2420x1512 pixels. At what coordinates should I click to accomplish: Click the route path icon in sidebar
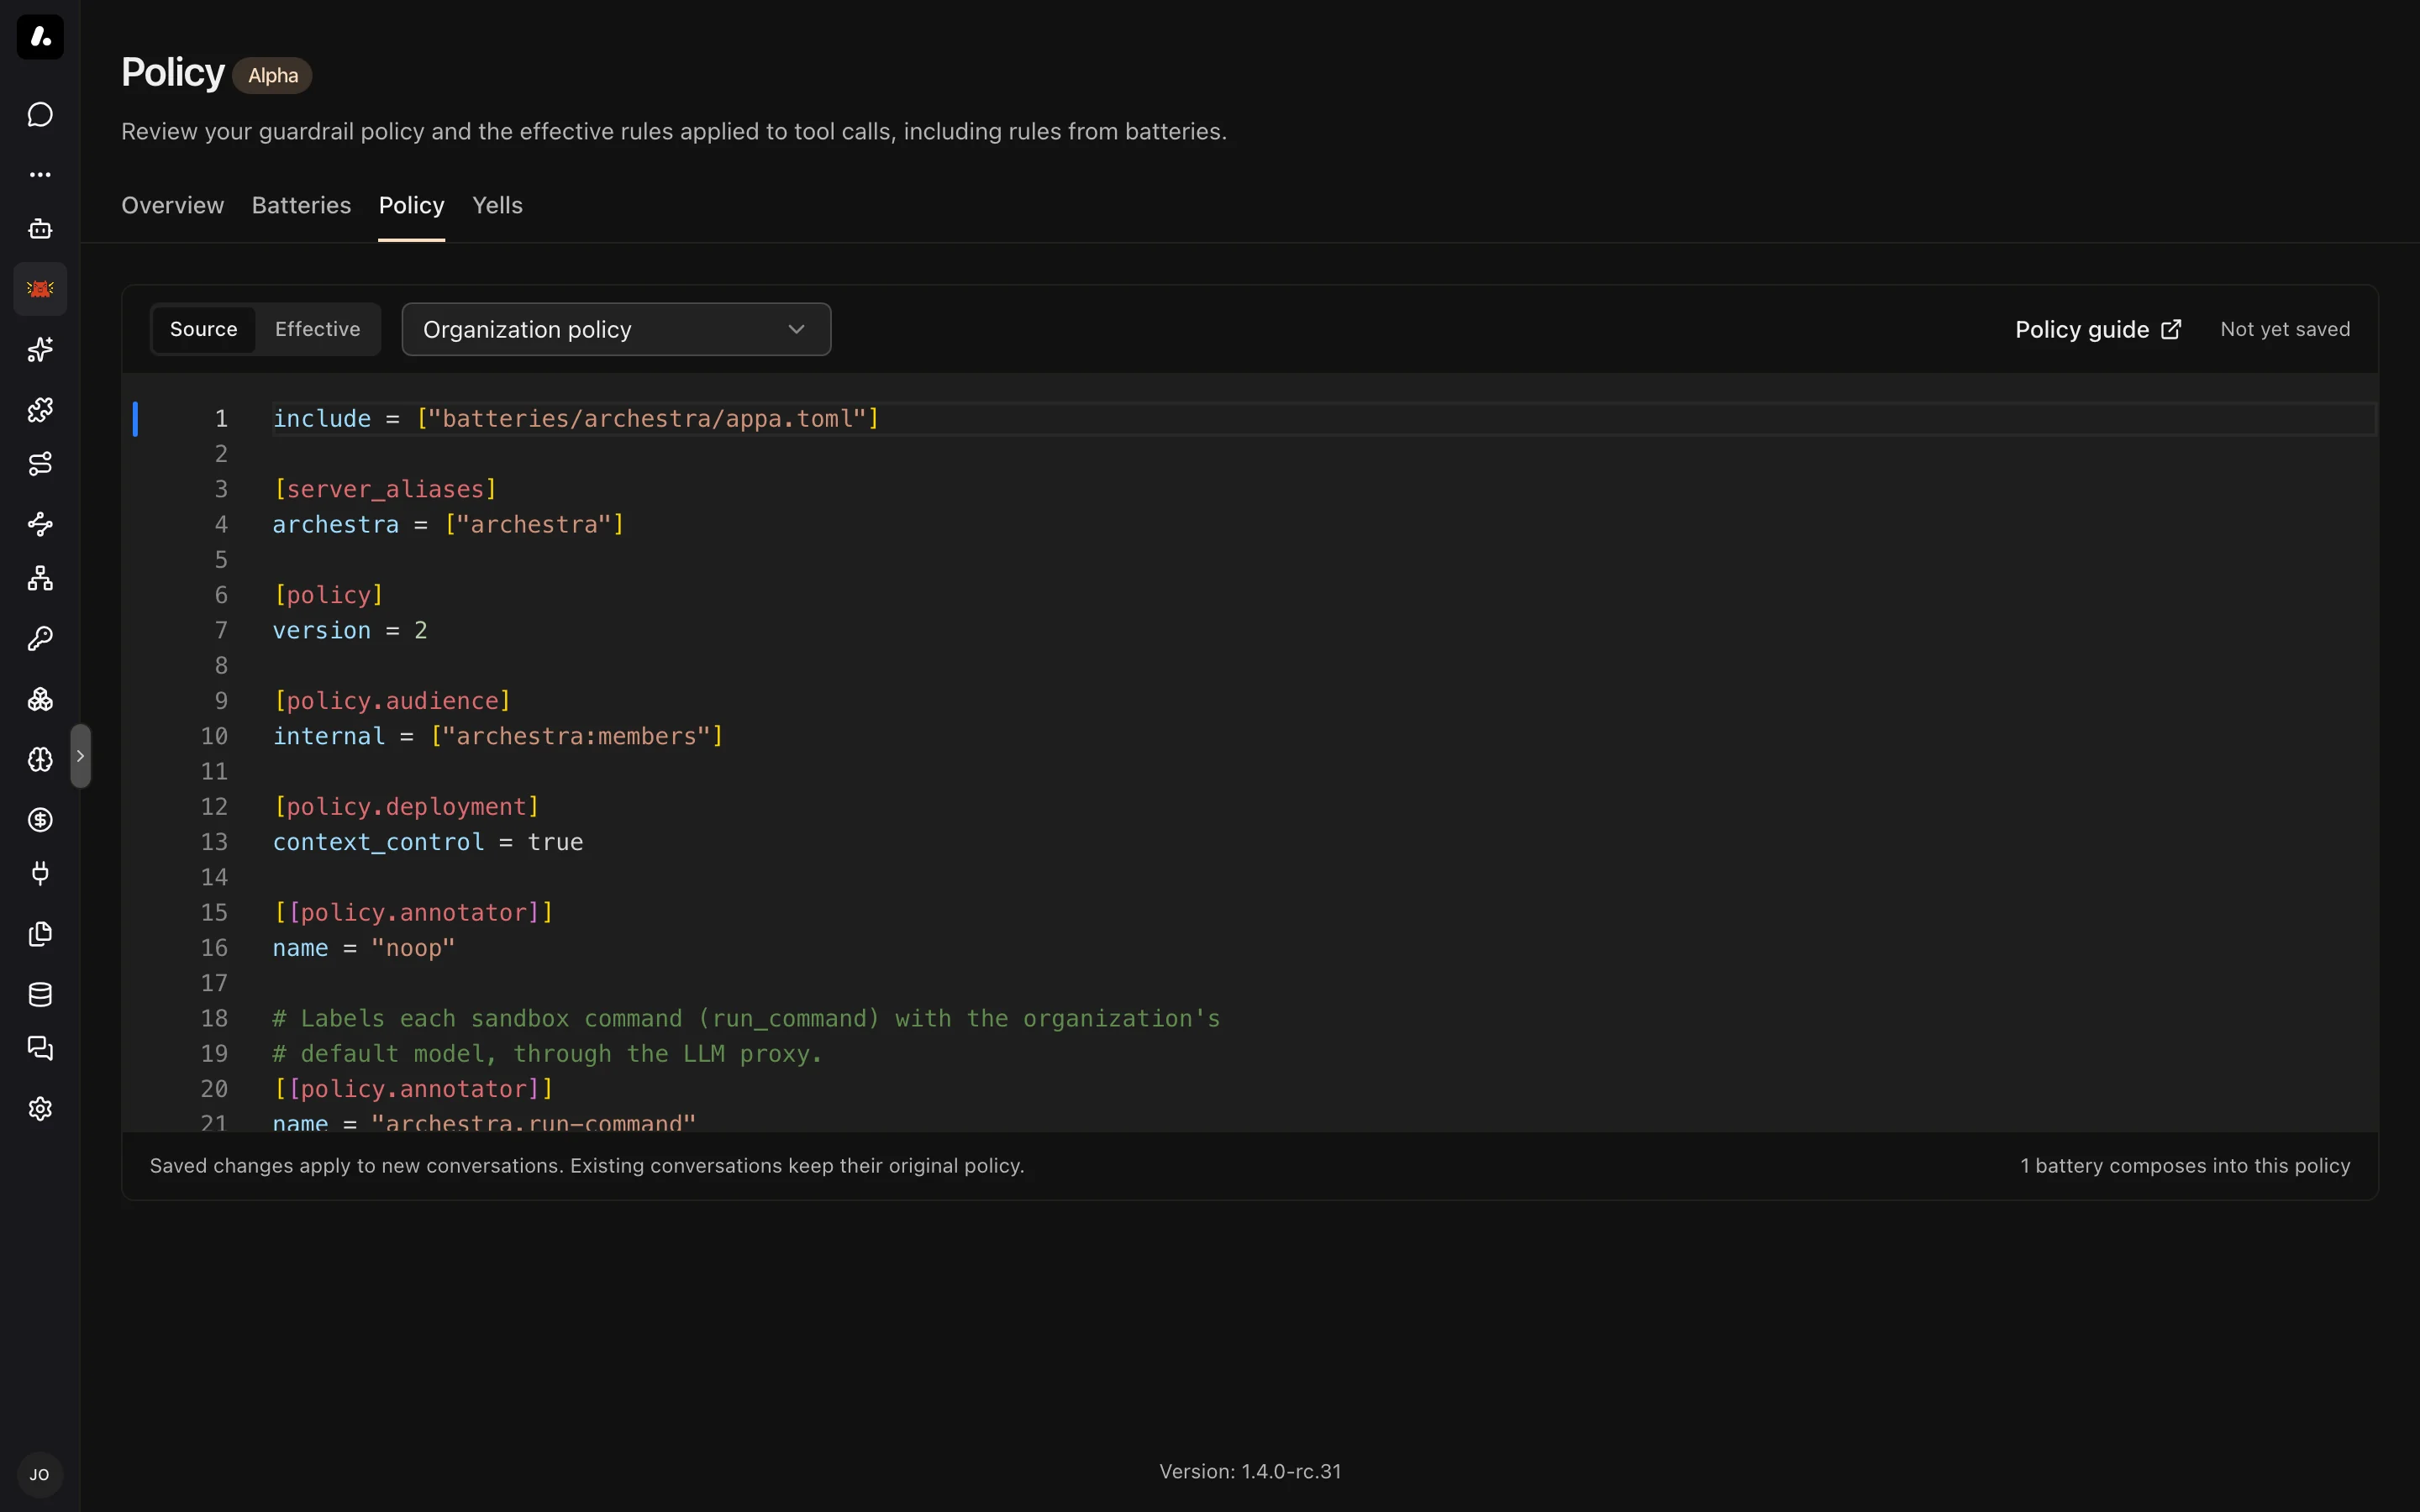40,464
